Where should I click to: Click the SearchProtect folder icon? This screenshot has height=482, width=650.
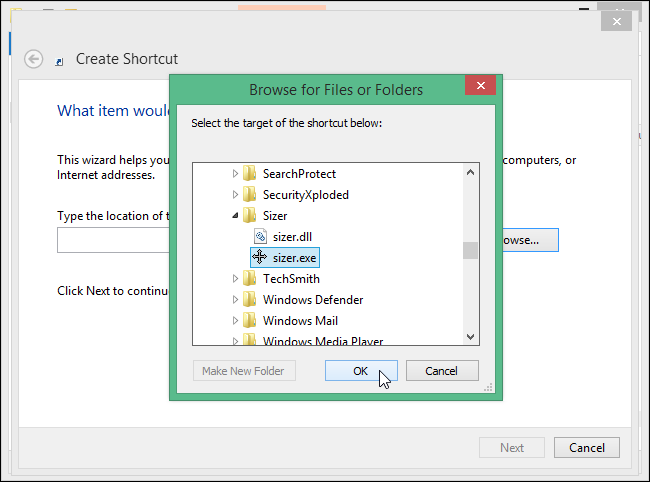pyautogui.click(x=250, y=174)
